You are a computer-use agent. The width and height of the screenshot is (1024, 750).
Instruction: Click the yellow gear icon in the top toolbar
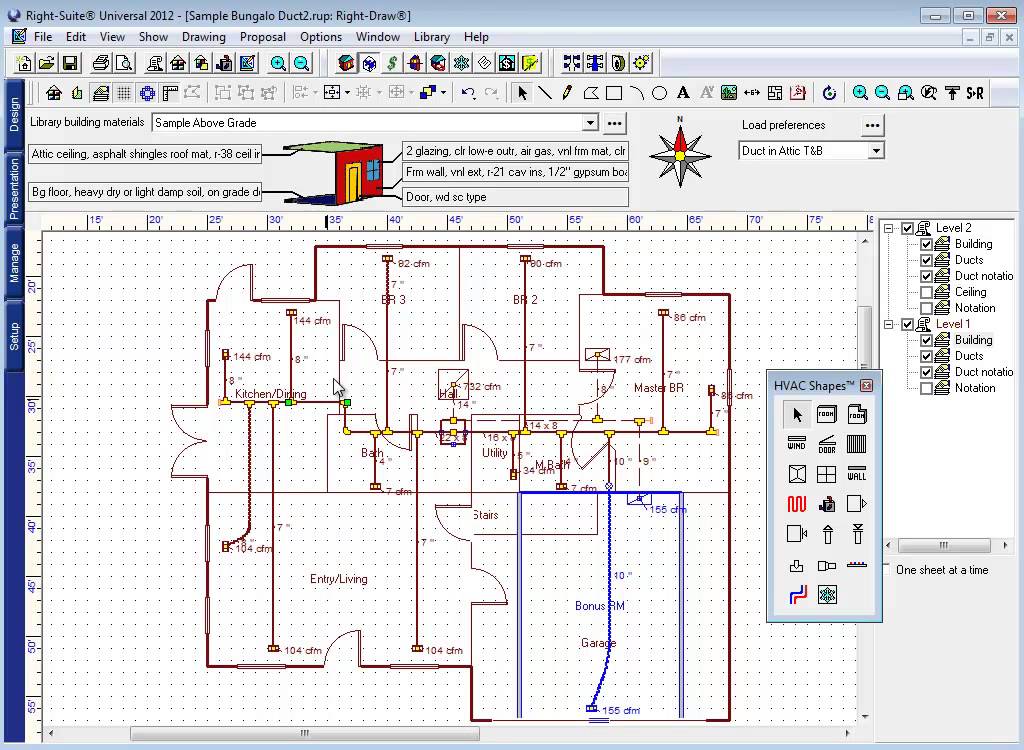(x=641, y=63)
